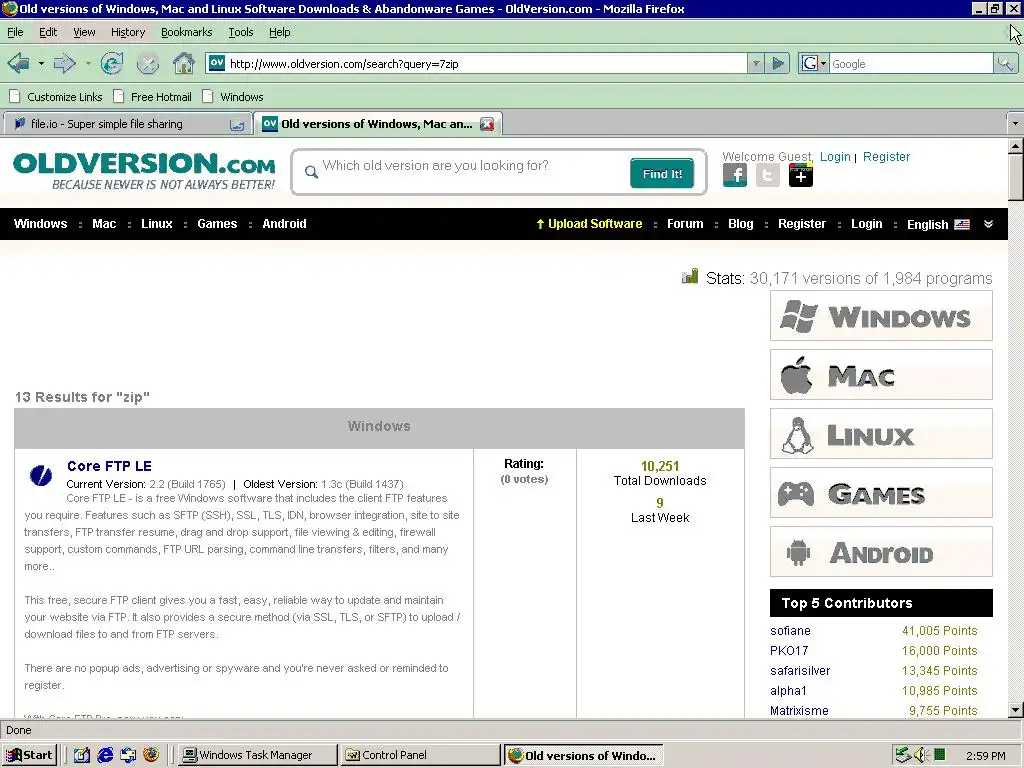Stop loading with the Stop icon
Screen dimensions: 1024x768
(148, 63)
